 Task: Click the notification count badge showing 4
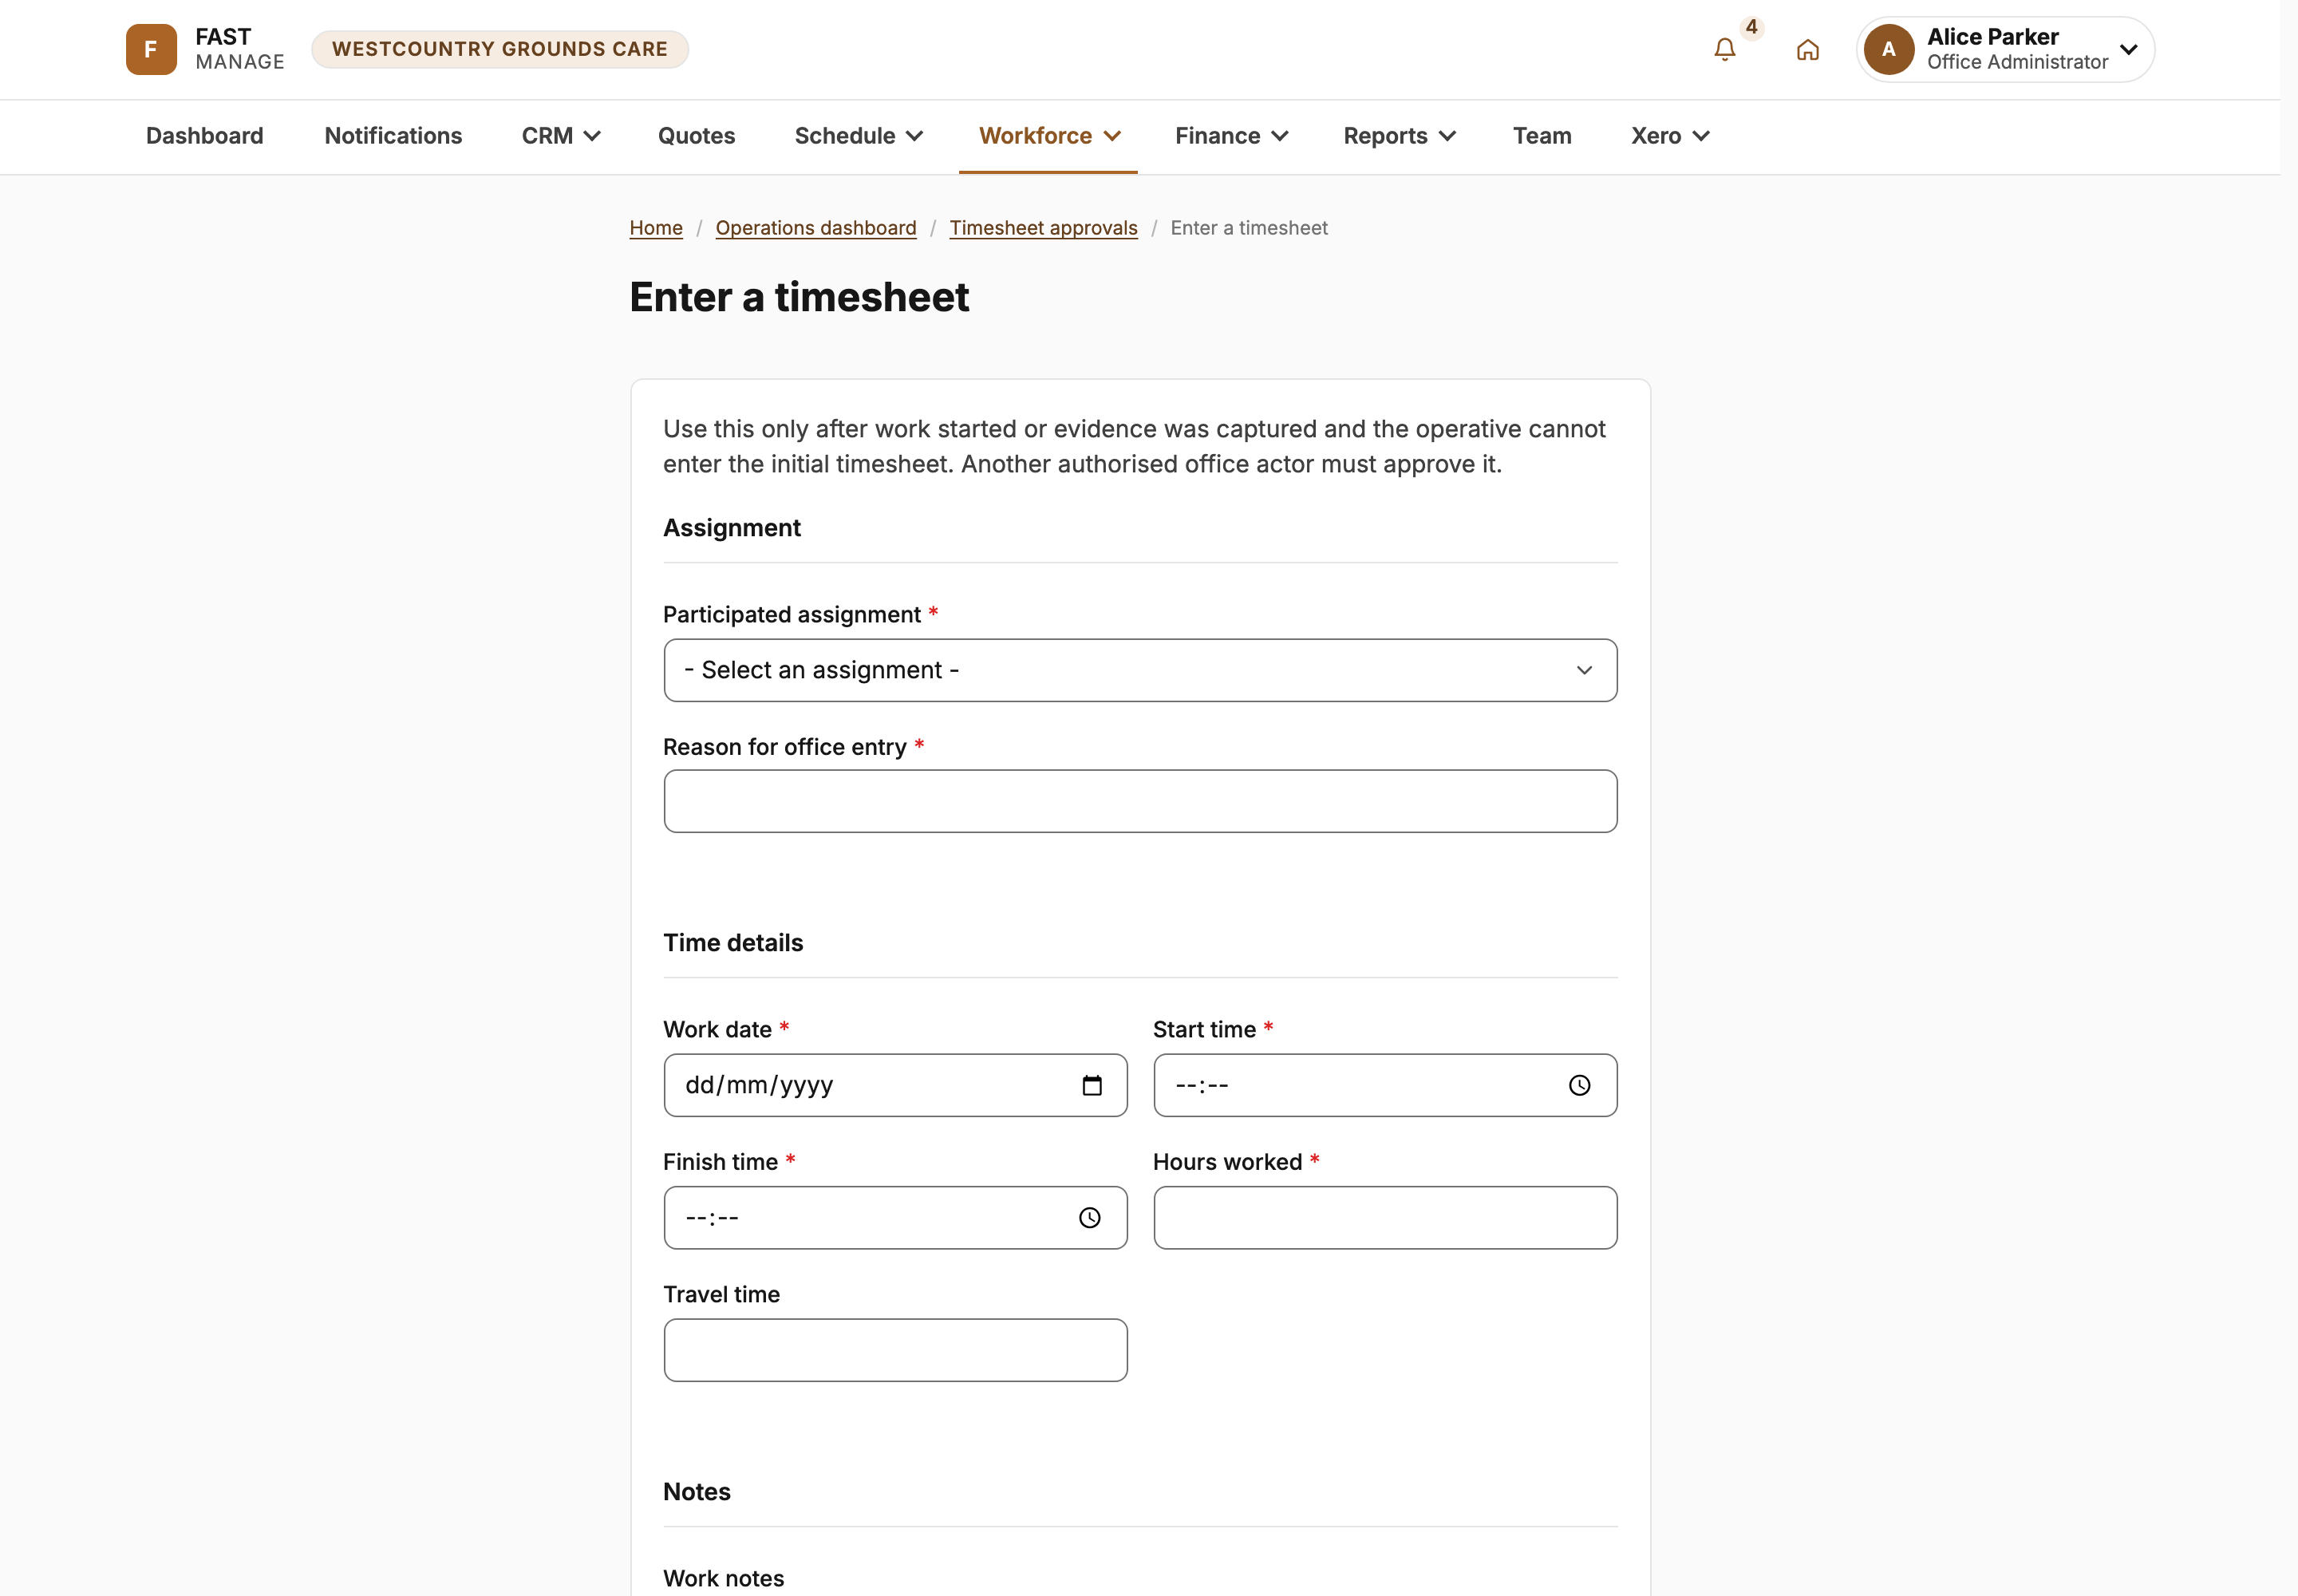pos(1751,27)
